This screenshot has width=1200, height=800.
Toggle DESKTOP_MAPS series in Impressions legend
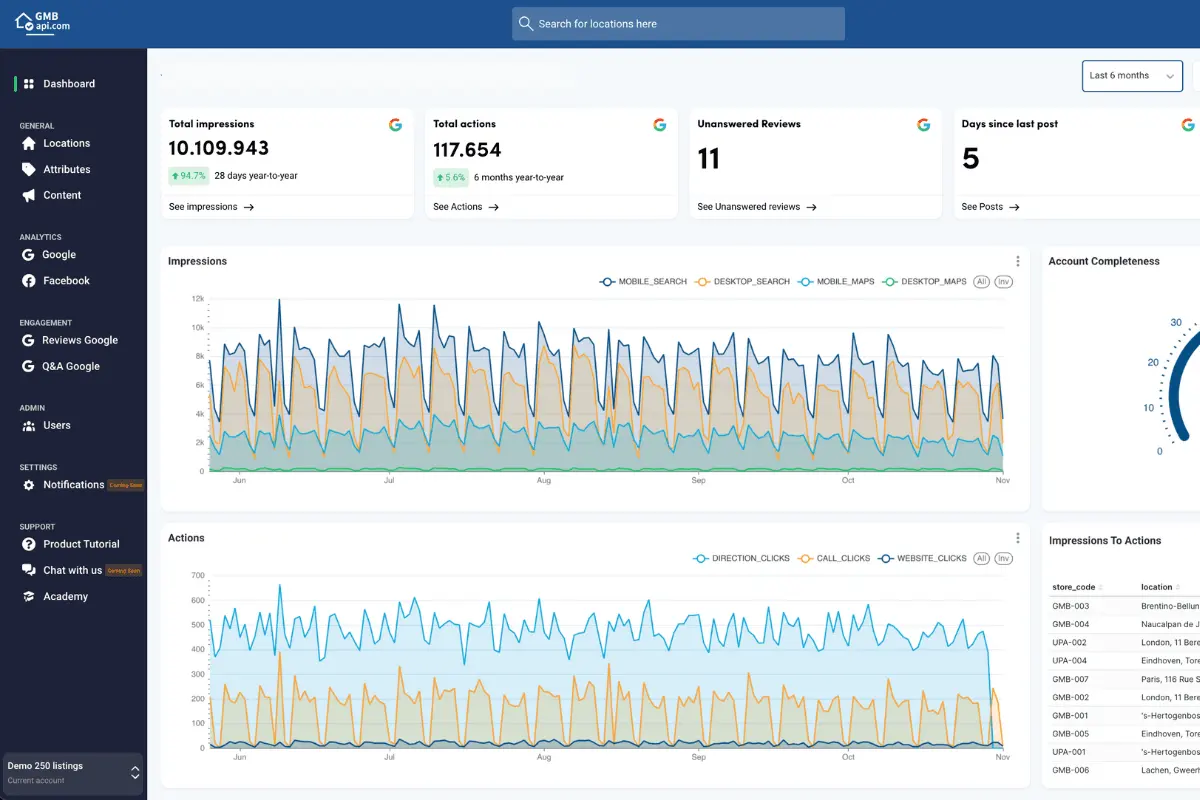[924, 282]
